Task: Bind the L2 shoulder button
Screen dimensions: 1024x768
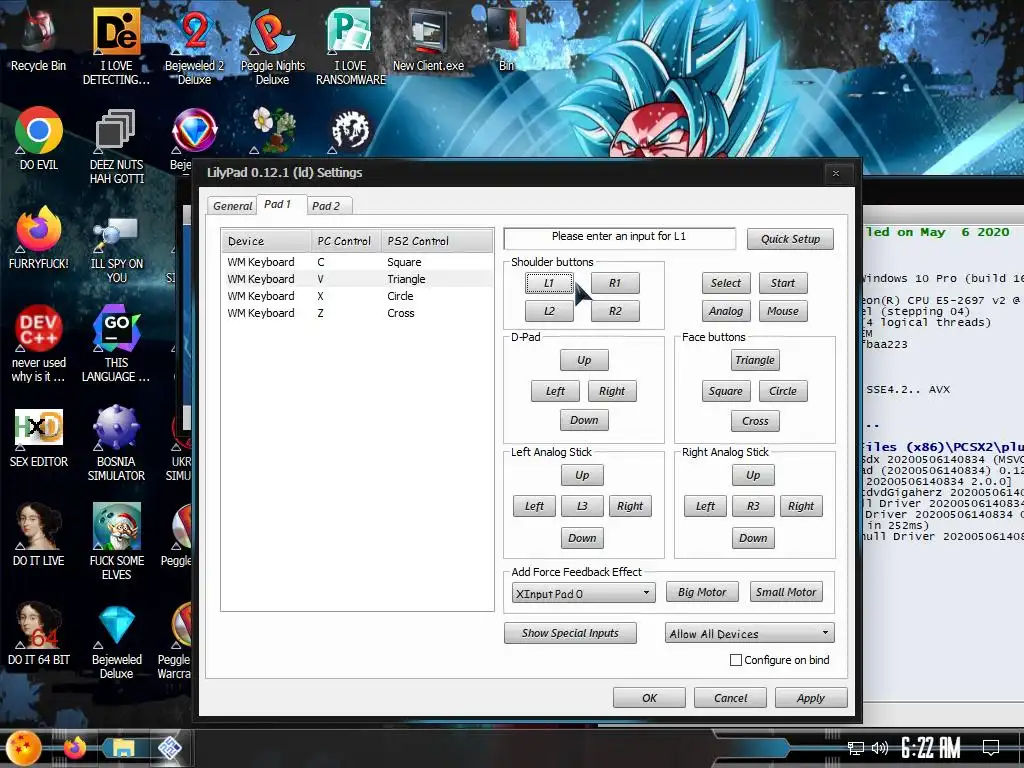Action: pyautogui.click(x=549, y=311)
